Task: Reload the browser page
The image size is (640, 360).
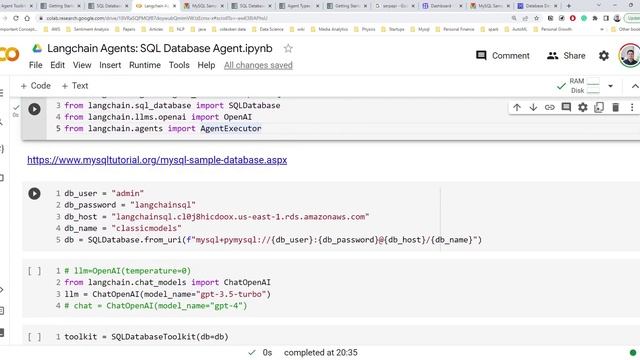Action: [16, 18]
